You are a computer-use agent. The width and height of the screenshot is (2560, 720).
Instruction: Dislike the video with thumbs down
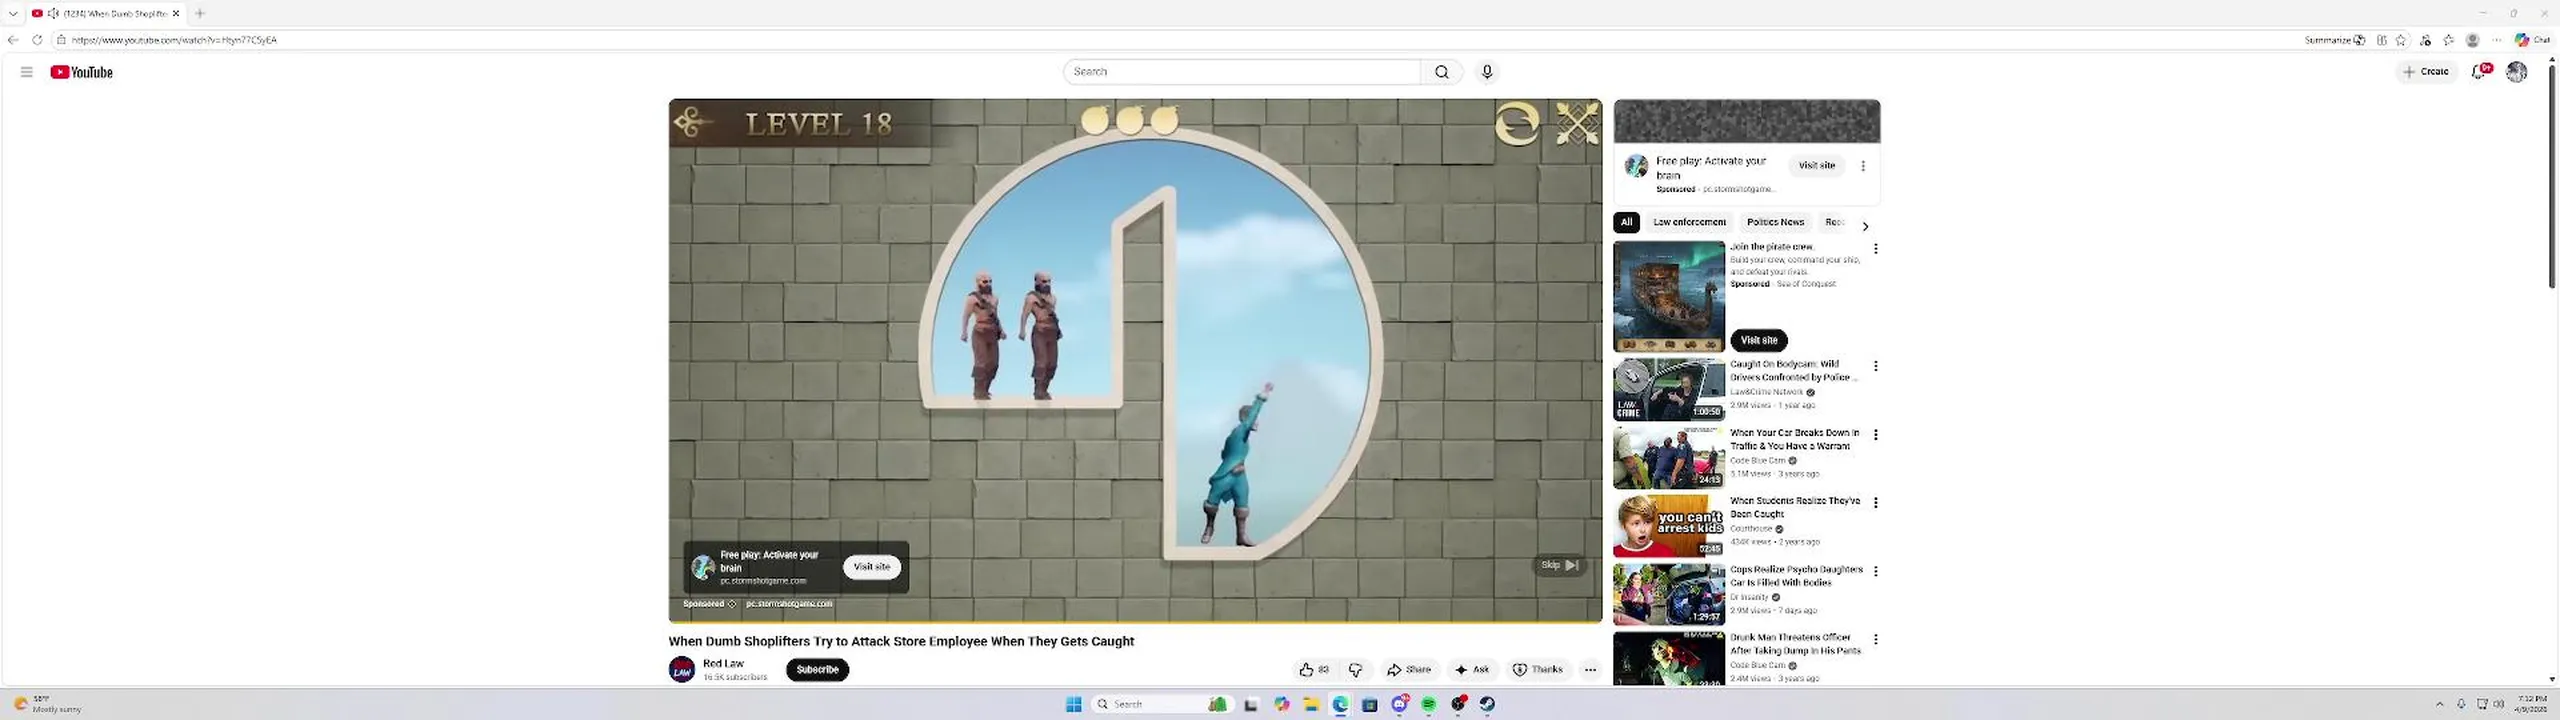pos(1356,670)
